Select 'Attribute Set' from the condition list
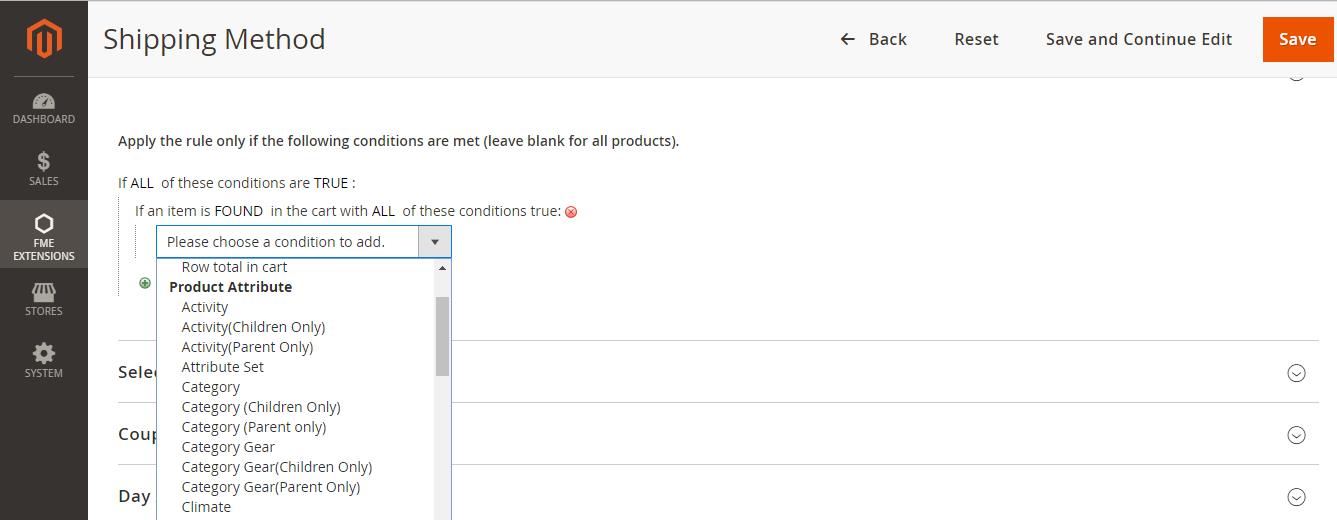Screen dimensions: 1337x520 [222, 367]
